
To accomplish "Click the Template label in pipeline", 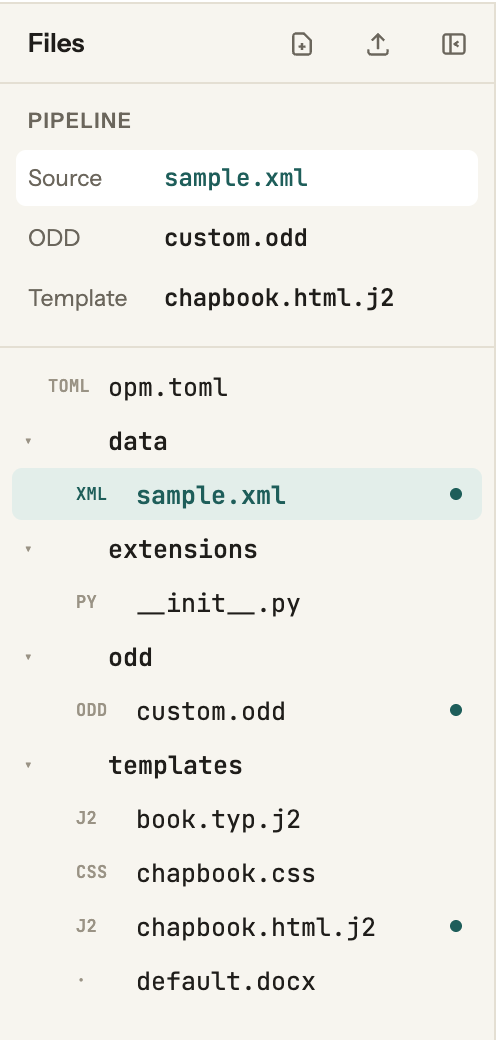I will pyautogui.click(x=77, y=298).
